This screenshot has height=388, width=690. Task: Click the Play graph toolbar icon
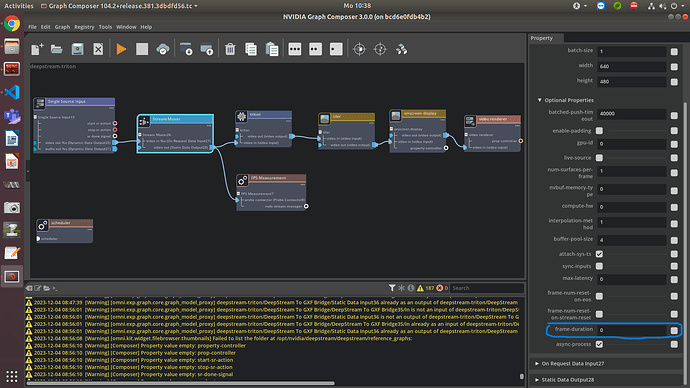(121, 49)
